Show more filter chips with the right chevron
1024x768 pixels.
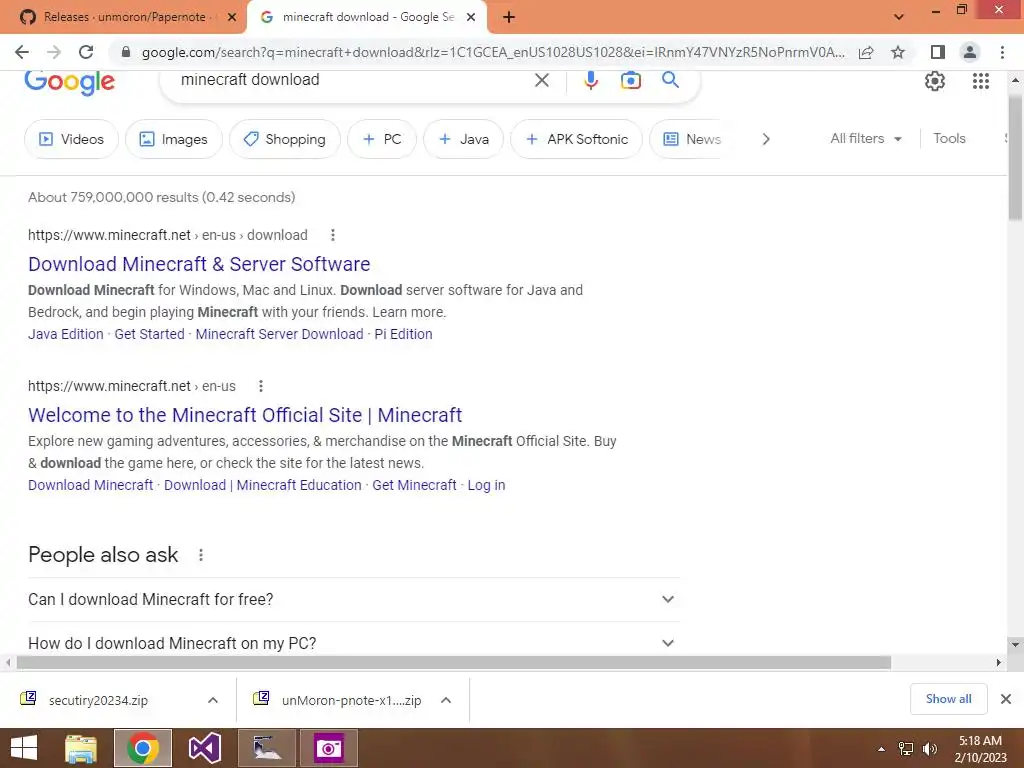[766, 139]
